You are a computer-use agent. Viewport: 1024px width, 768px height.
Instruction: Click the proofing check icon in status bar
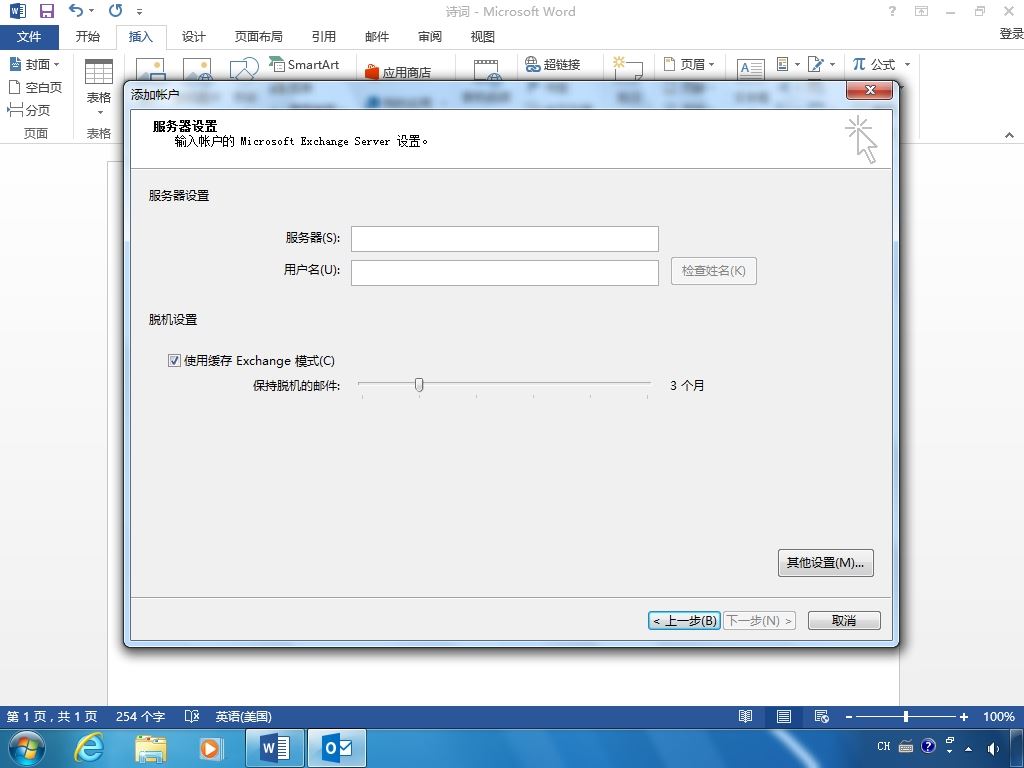(x=191, y=716)
